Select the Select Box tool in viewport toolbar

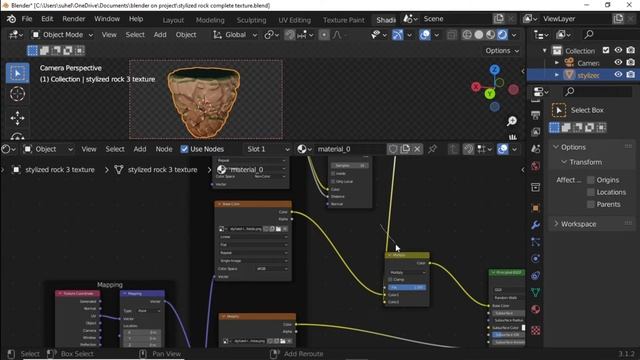click(x=17, y=73)
